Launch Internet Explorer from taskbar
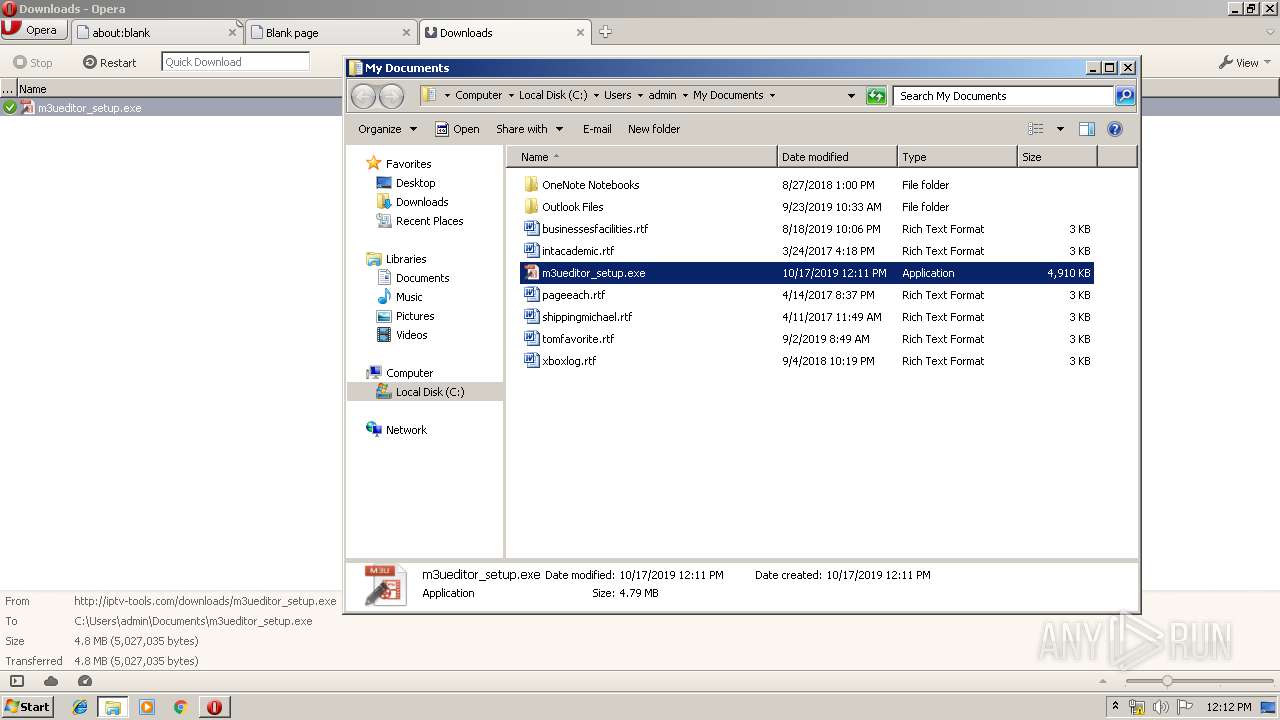 point(80,707)
